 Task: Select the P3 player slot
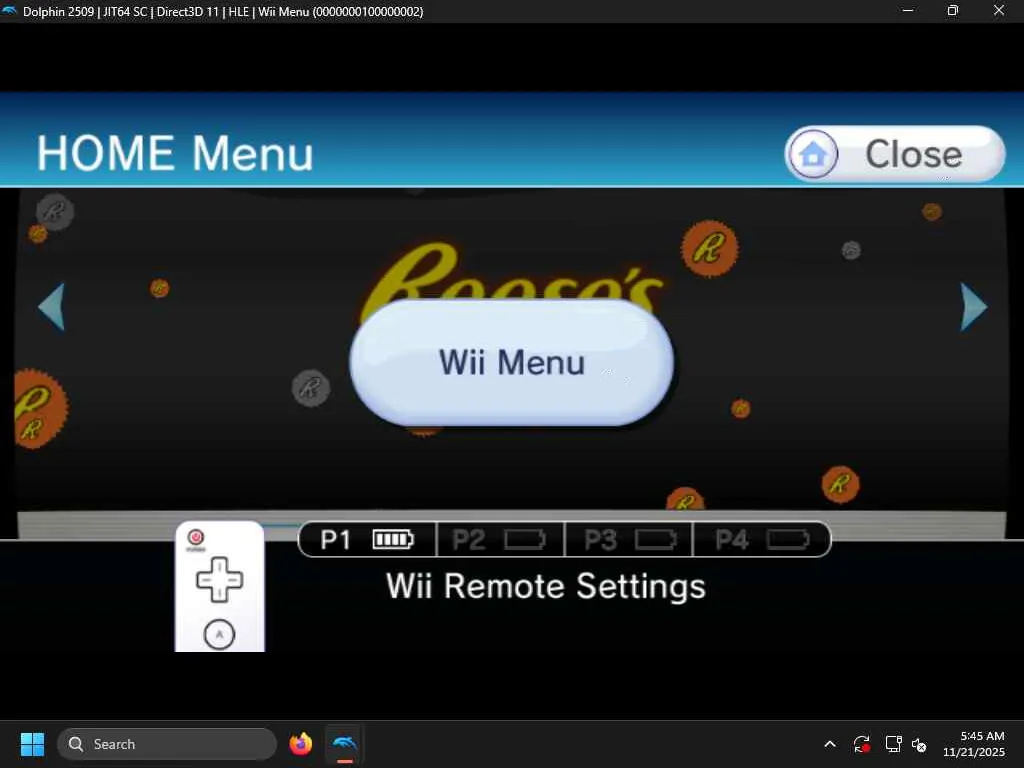click(628, 539)
